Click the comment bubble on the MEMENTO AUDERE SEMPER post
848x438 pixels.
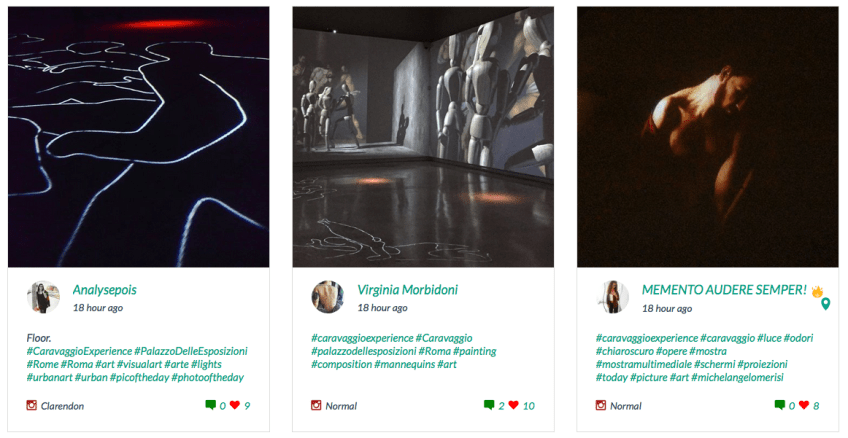[x=779, y=404]
